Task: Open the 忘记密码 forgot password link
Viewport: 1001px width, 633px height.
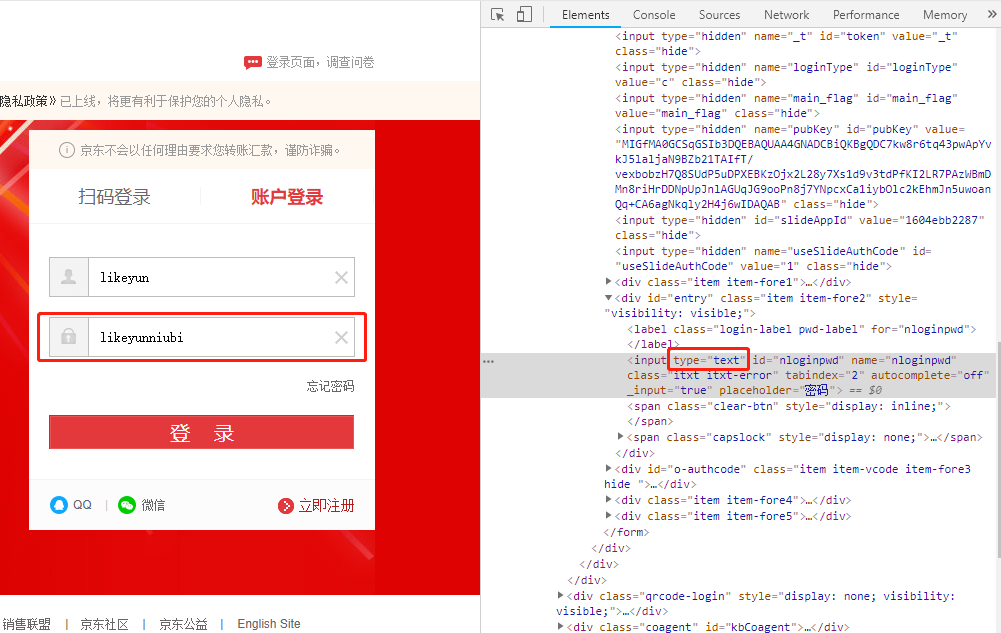Action: tap(330, 387)
